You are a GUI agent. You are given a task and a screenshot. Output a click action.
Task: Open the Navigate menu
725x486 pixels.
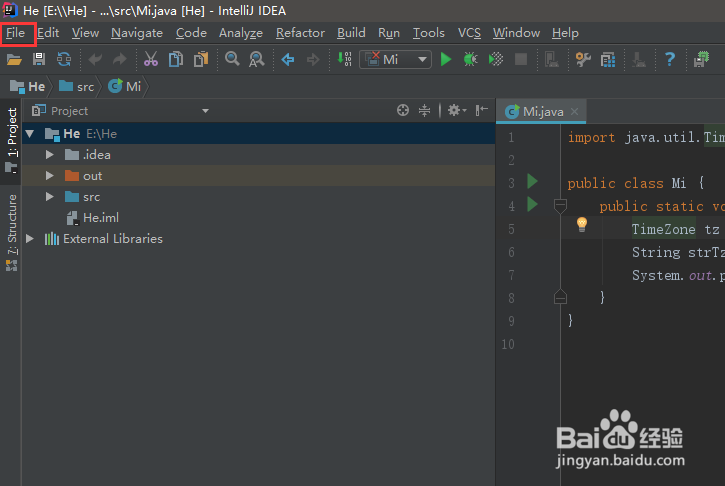137,33
